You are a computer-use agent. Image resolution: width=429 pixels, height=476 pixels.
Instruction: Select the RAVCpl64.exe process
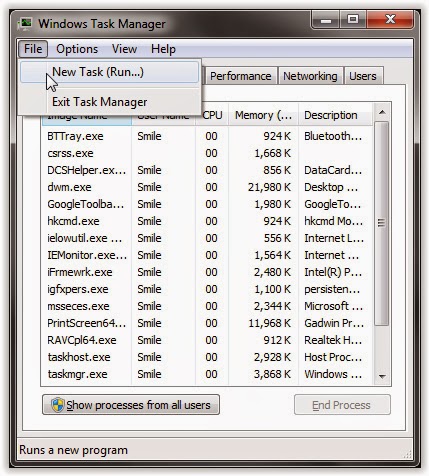pyautogui.click(x=207, y=340)
